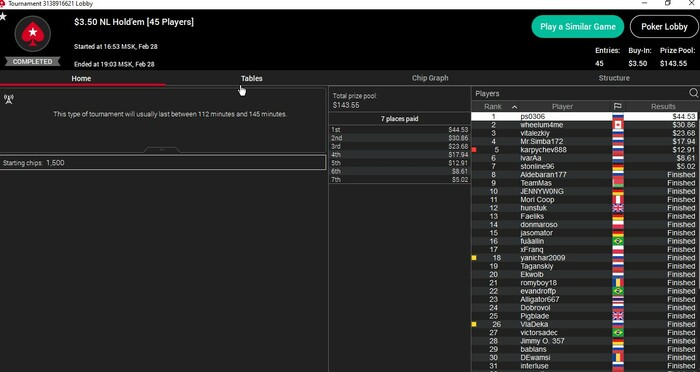The height and width of the screenshot is (372, 700).
Task: Click the red marker beside karpychev888
Action: 474,150
